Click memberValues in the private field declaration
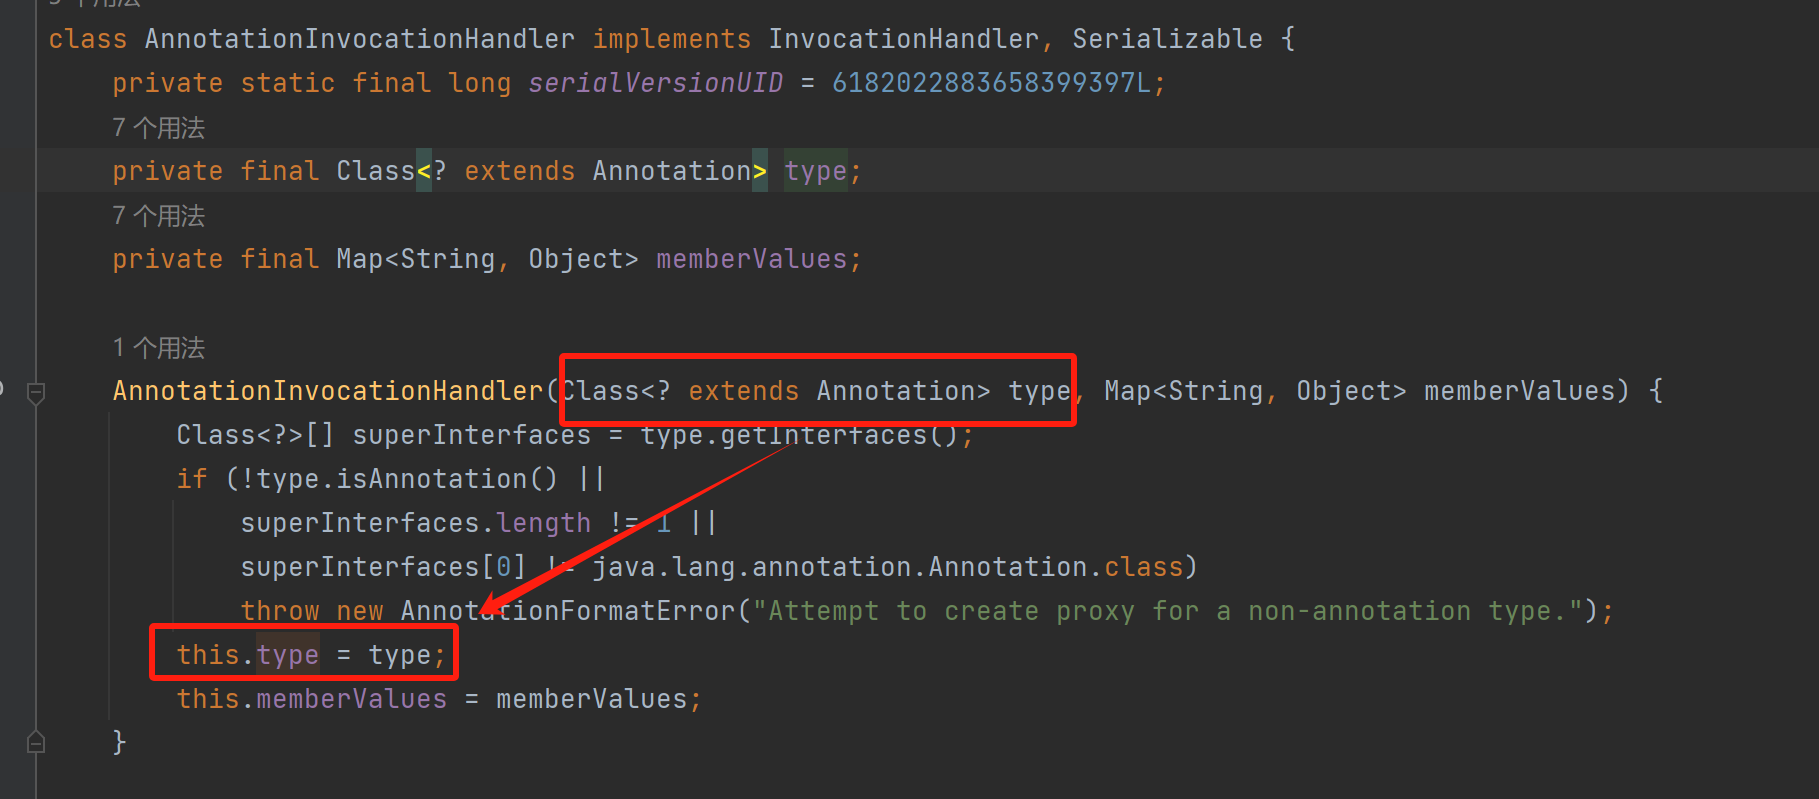This screenshot has height=799, width=1819. point(751,259)
